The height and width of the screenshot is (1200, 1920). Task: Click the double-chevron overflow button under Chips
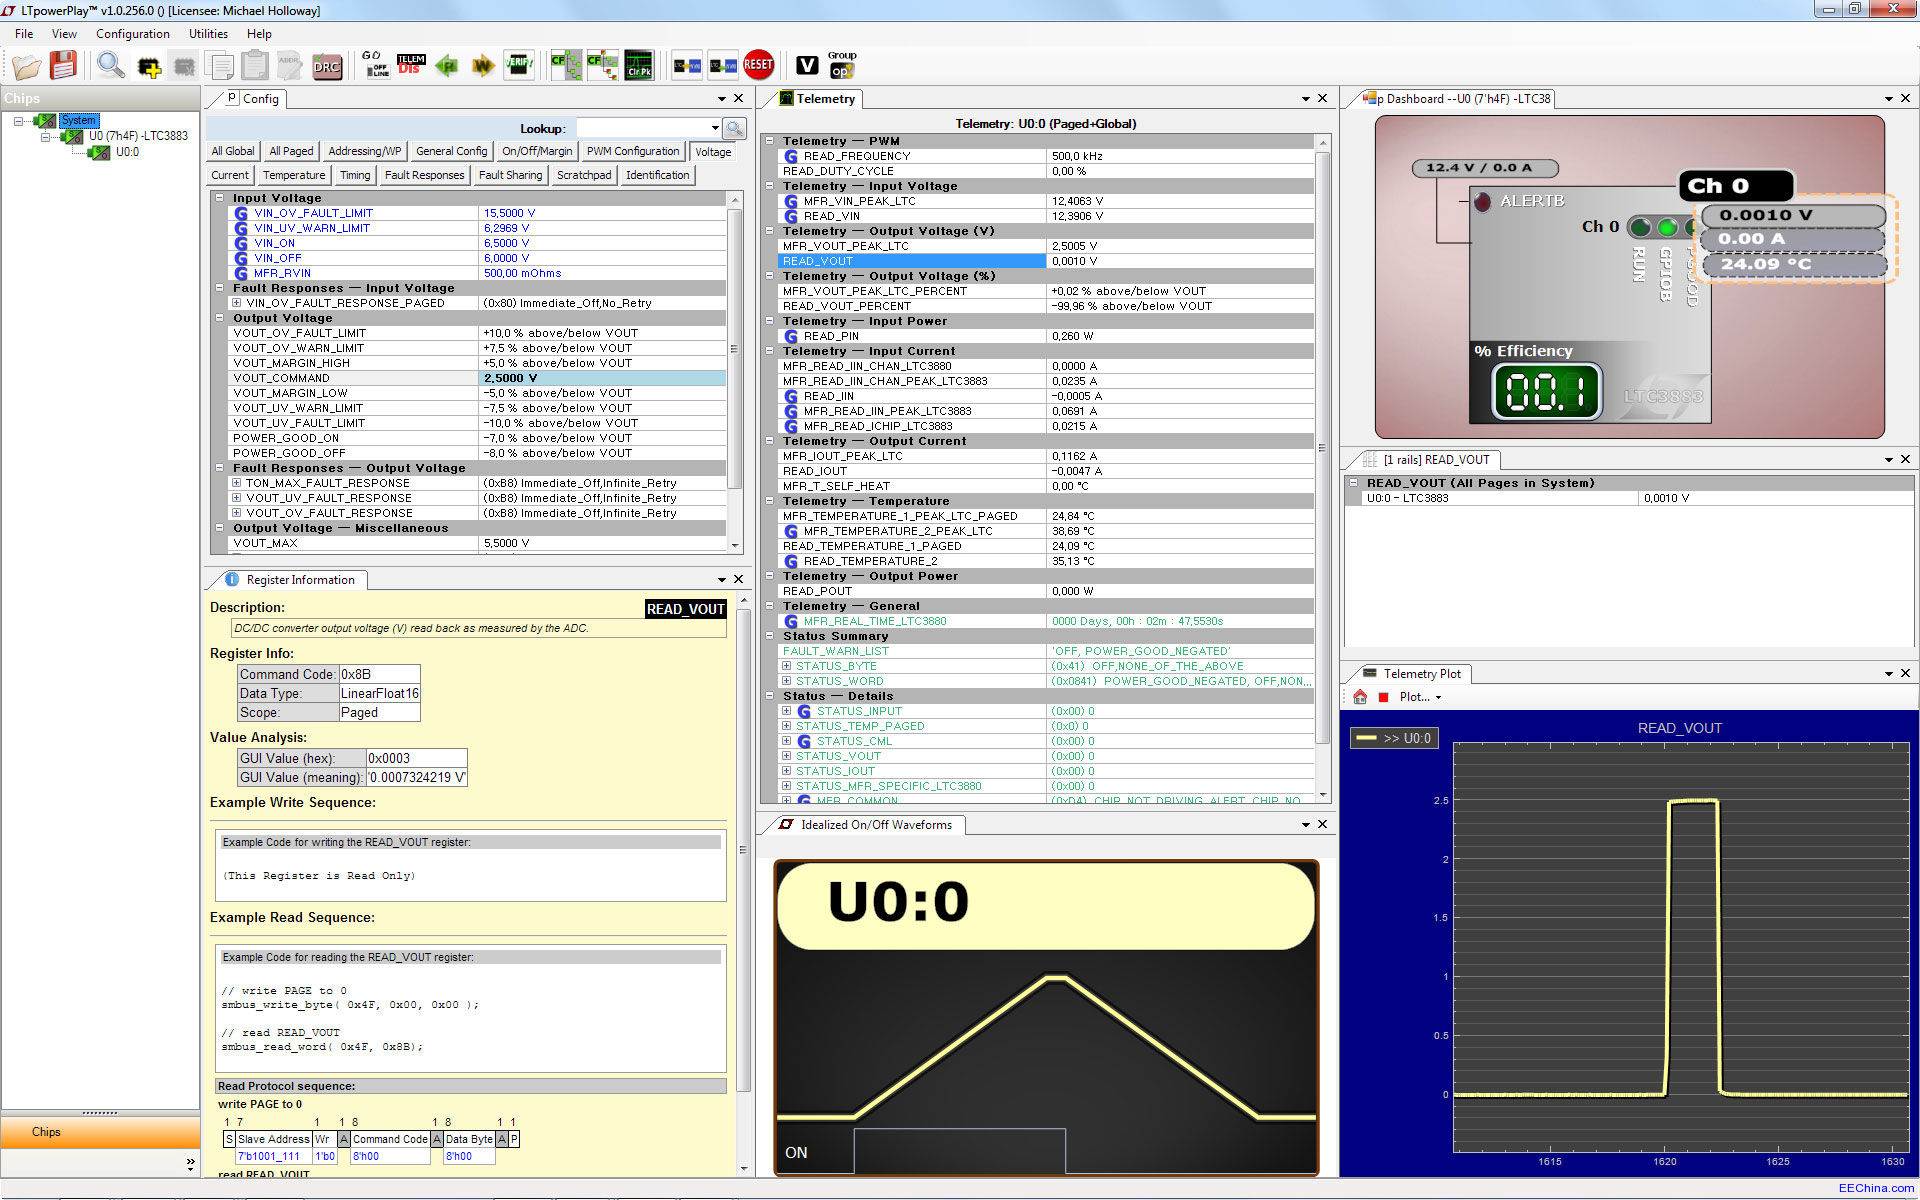click(190, 1163)
